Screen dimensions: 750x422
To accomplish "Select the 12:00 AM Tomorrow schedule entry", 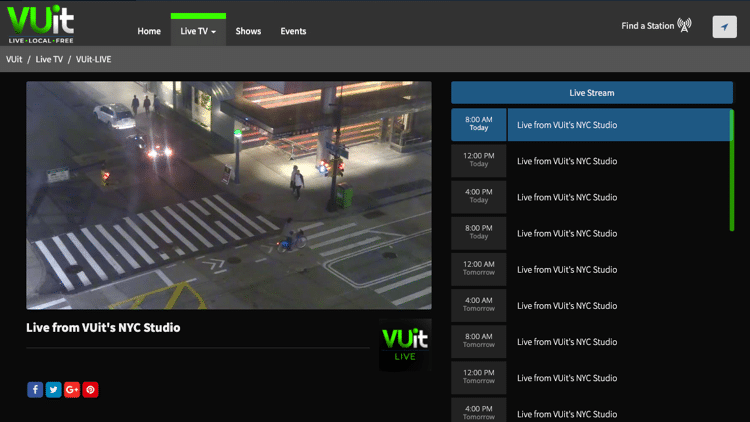I will pos(590,269).
